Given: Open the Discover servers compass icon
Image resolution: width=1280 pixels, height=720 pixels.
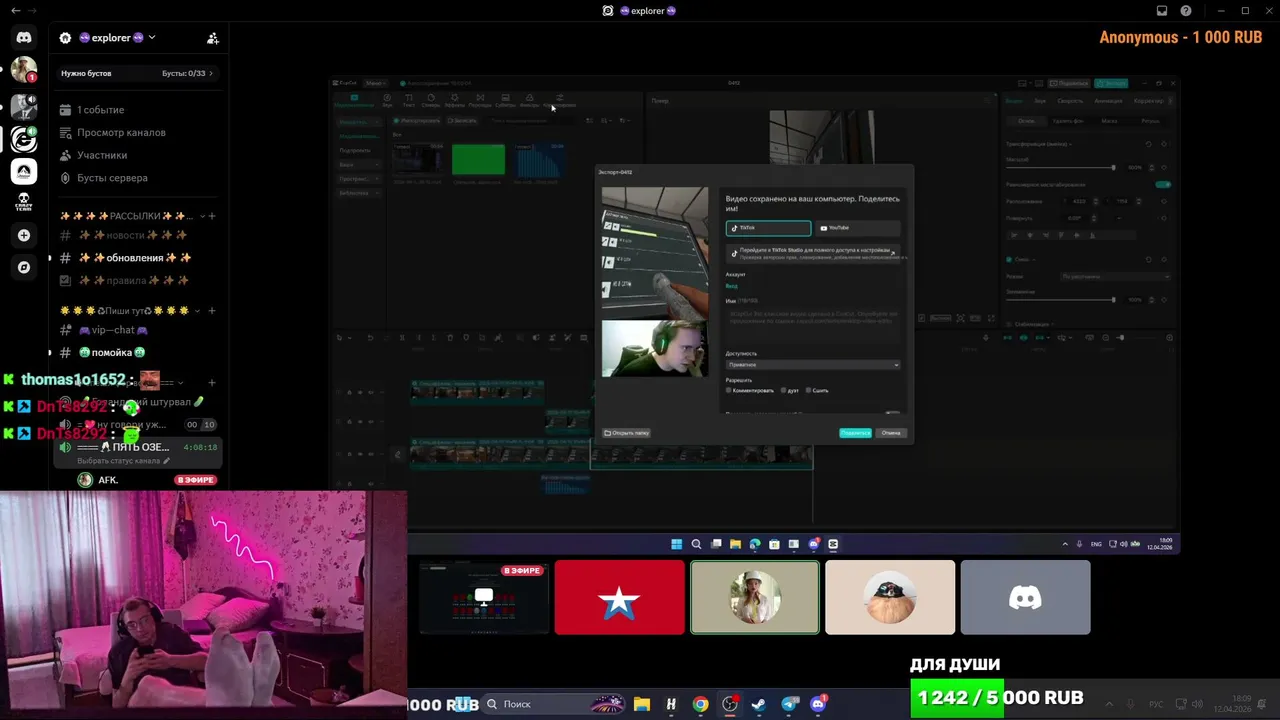Looking at the screenshot, I should click(24, 267).
